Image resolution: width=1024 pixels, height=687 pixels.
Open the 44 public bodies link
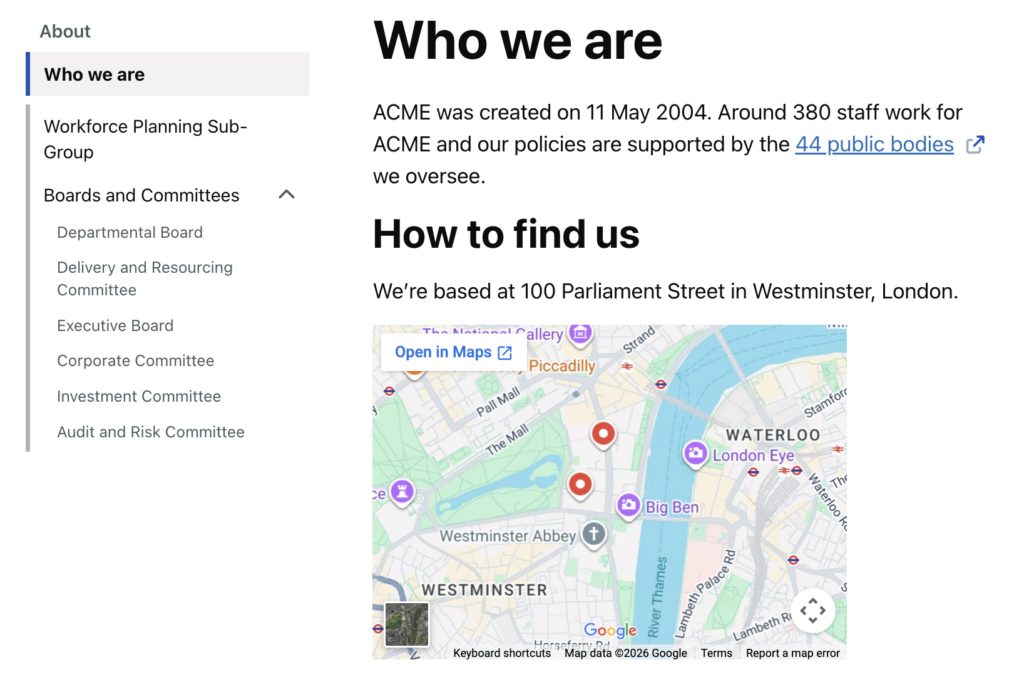coord(874,144)
